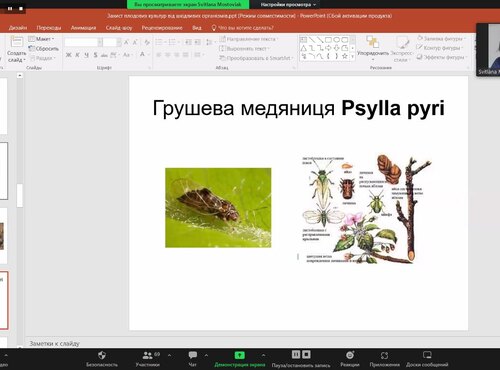Screen dimensions: 500x370
Task: Expand arrow next to Participants button
Action: tap(169, 355)
